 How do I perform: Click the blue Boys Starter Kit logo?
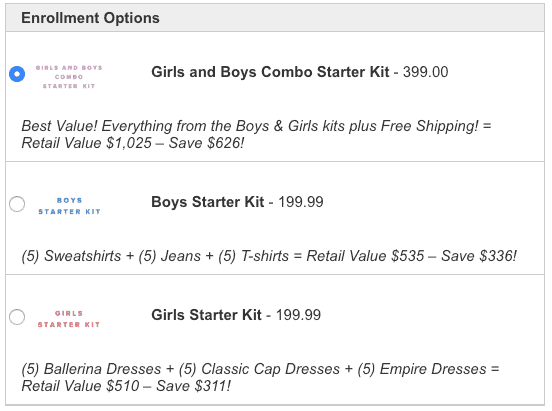69,206
